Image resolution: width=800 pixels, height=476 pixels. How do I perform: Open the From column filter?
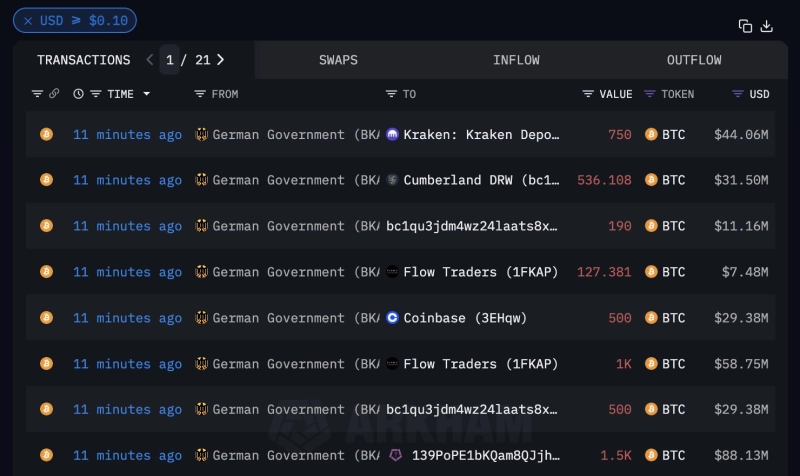(200, 94)
